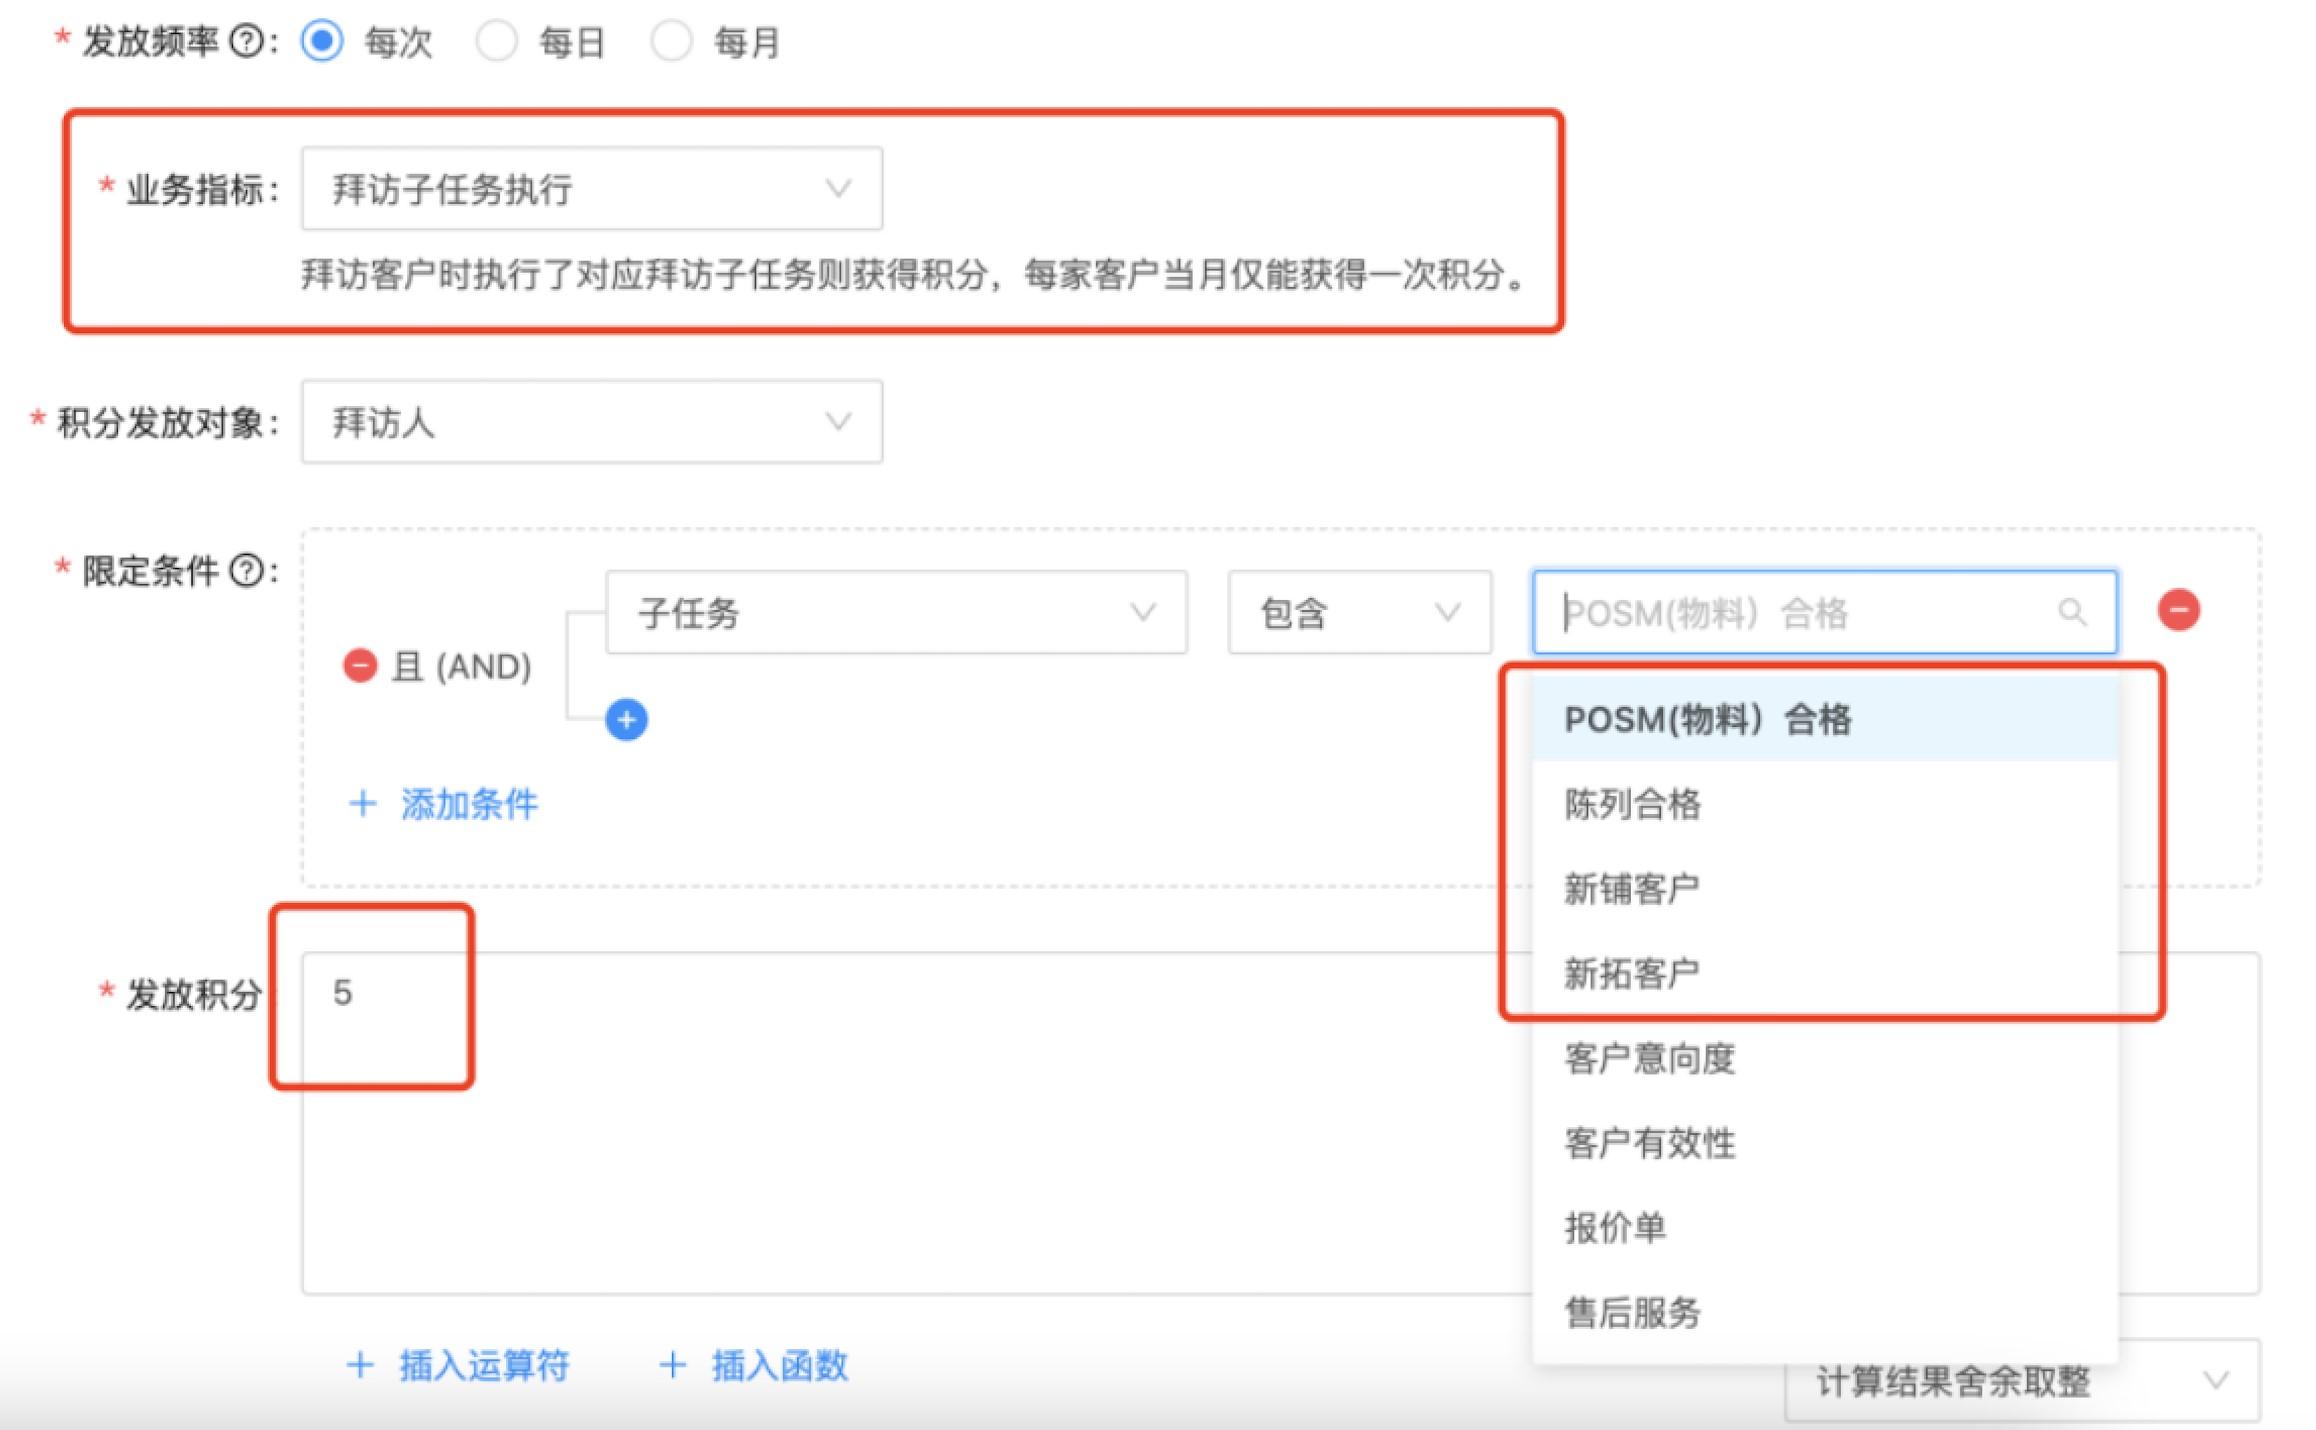Choose 售后服务 from the dropdown list
Screen dimensions: 2316x1430
click(1825, 1313)
